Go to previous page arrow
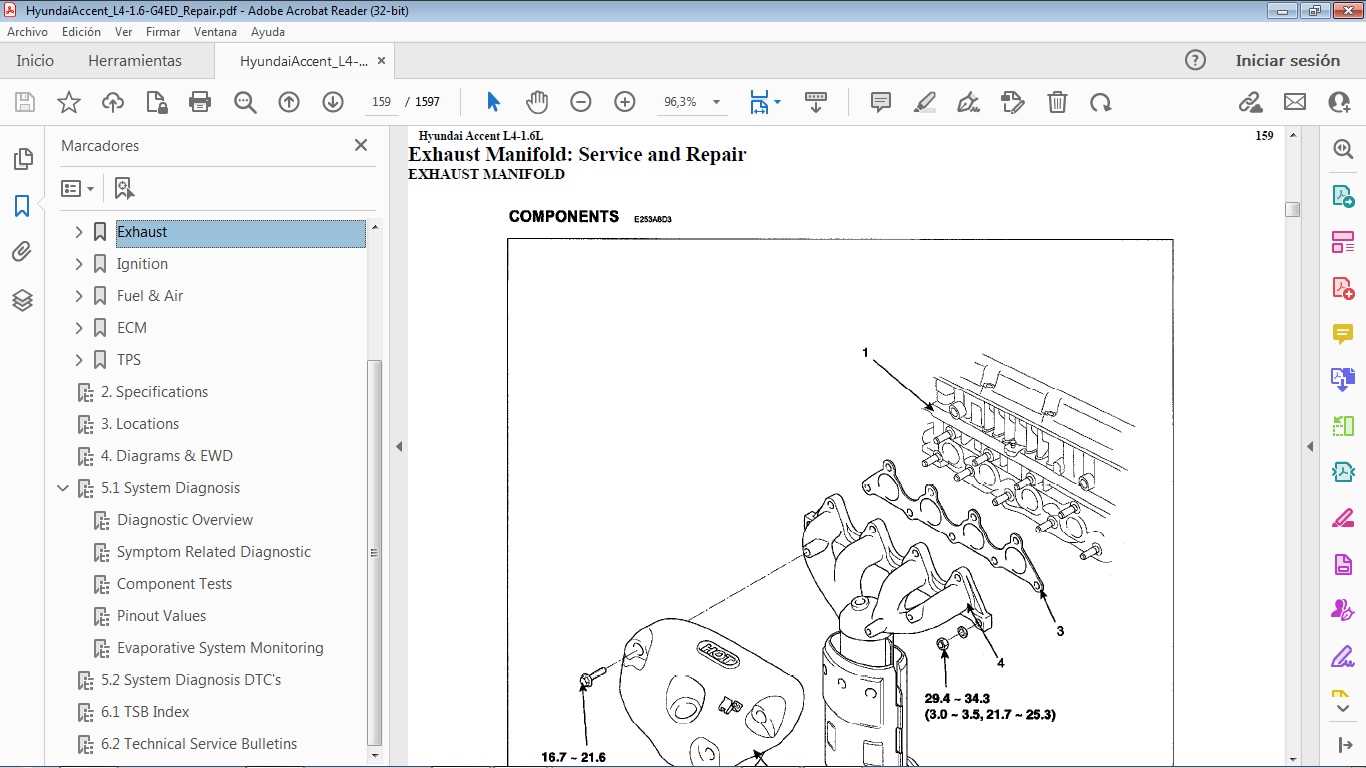The image size is (1366, 768). tap(289, 102)
